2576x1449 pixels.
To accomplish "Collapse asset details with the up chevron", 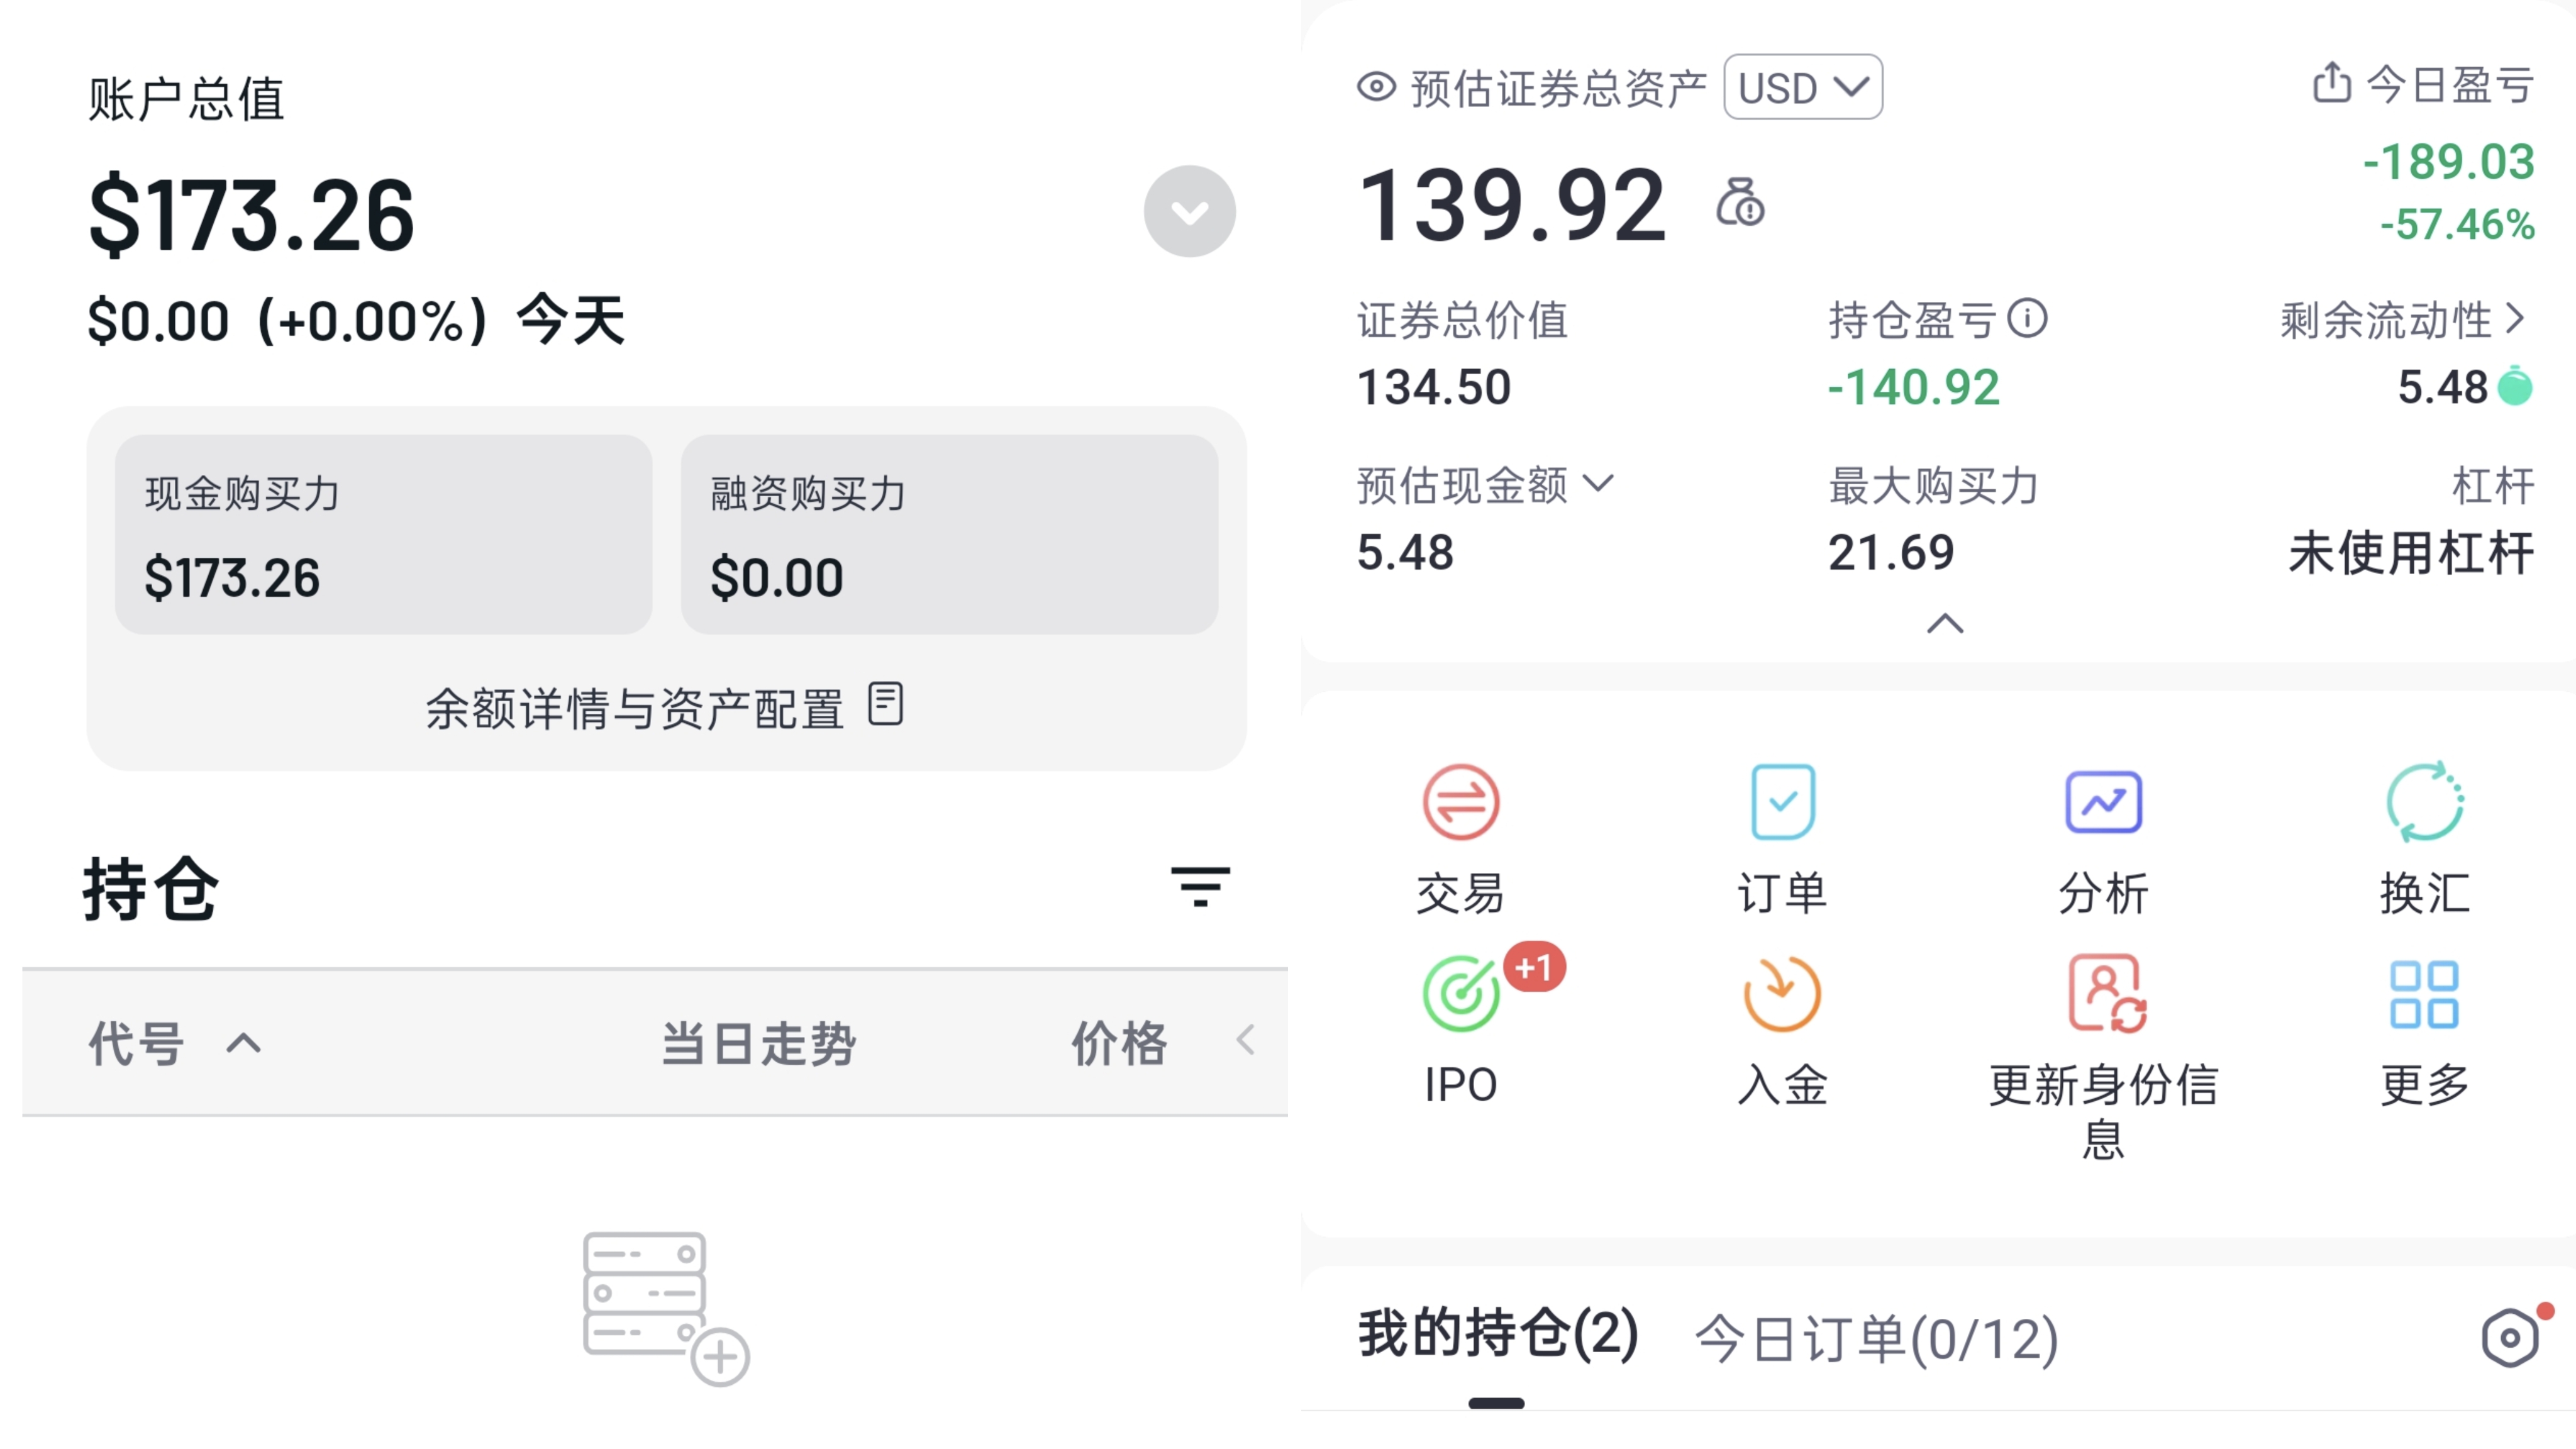I will 1945,624.
